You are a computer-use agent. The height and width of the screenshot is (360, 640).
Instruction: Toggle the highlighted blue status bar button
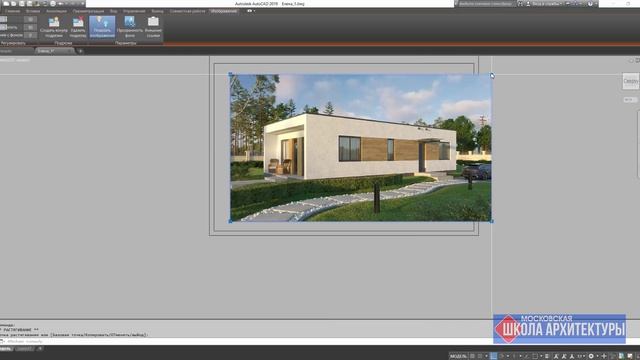tap(493, 356)
